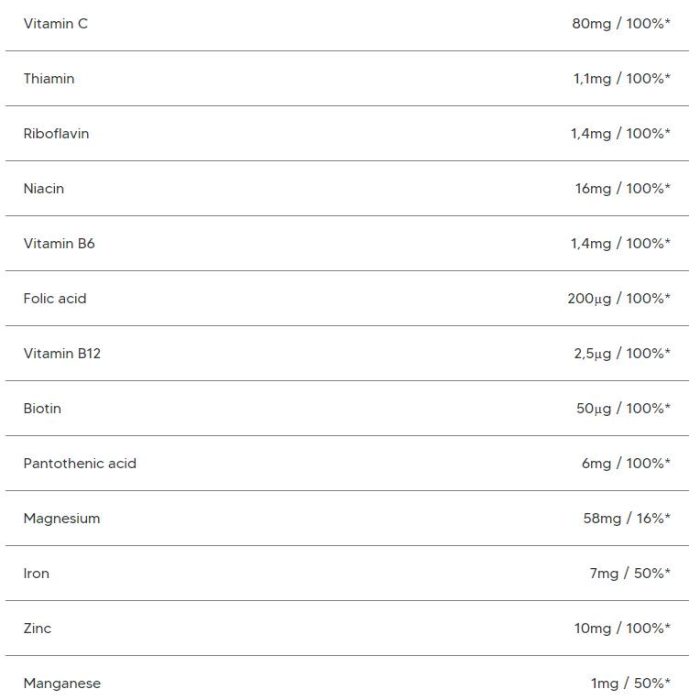
Task: Click the Riboflavin row label
Action: (56, 133)
